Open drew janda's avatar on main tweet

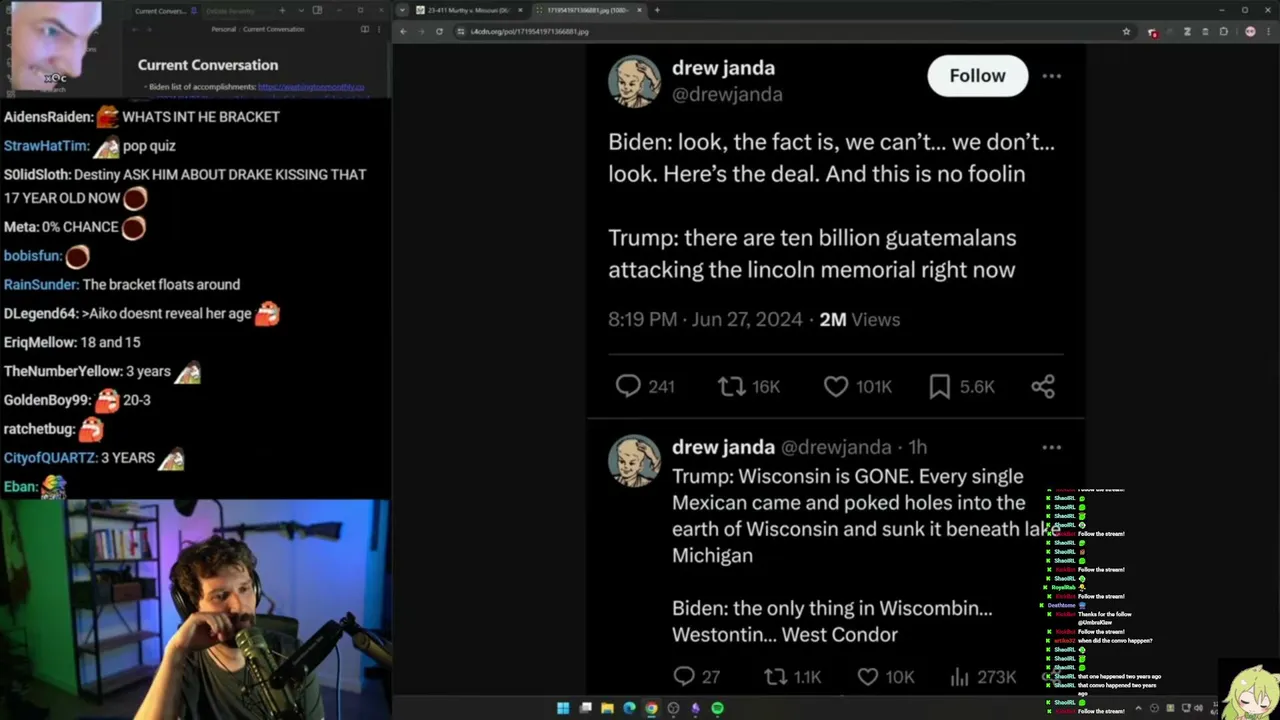(x=634, y=81)
